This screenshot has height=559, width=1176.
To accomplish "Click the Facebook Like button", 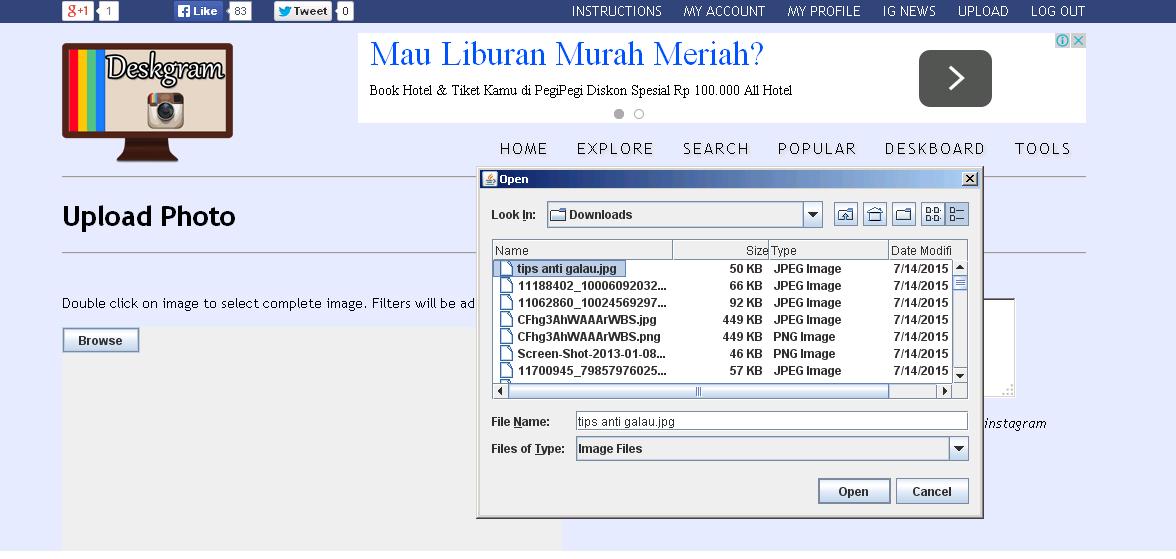I will click(x=198, y=11).
